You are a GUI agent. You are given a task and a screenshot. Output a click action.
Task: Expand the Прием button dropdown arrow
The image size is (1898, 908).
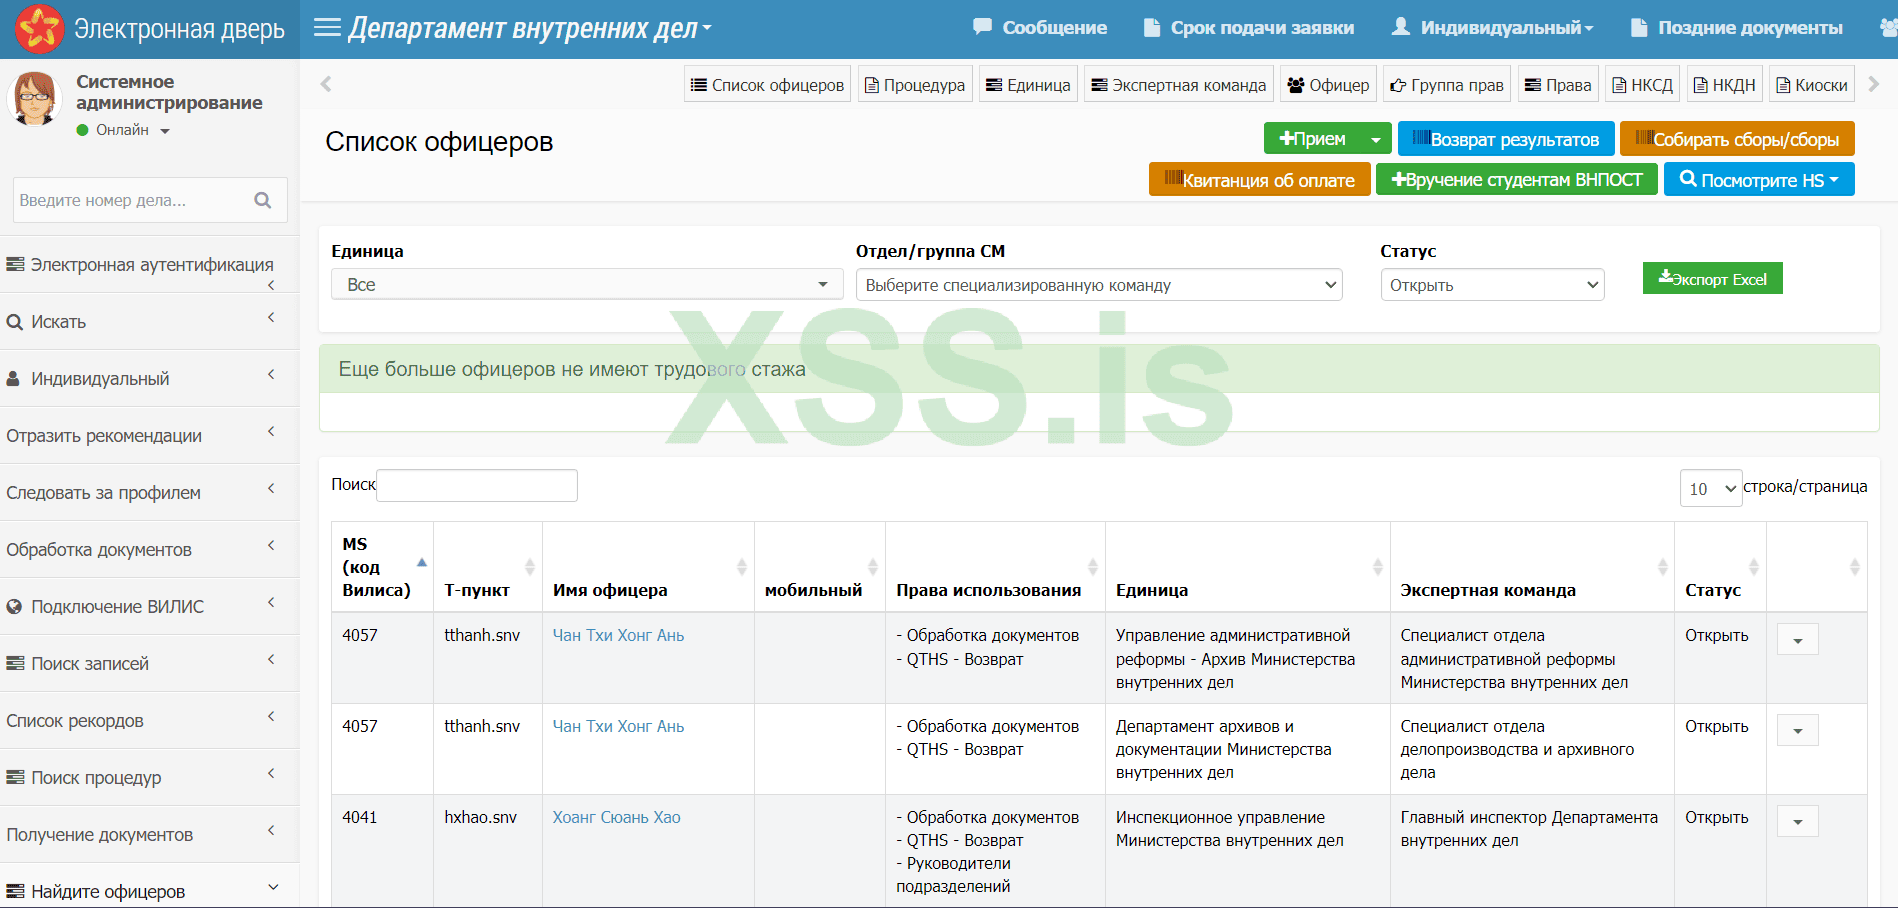click(x=1375, y=139)
